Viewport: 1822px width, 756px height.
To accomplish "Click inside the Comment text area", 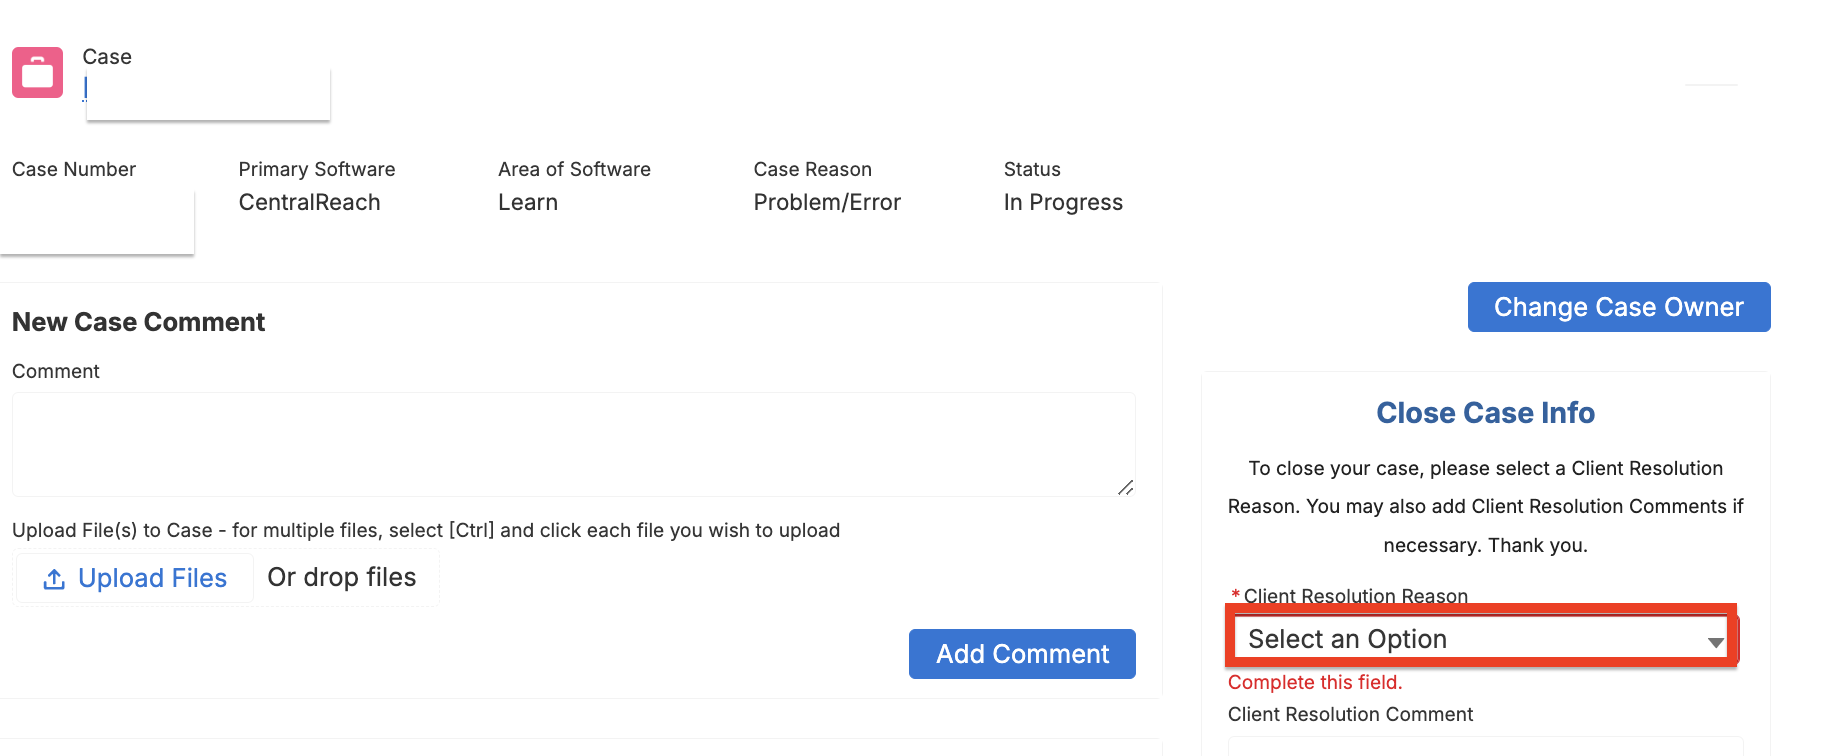I will pyautogui.click(x=574, y=444).
